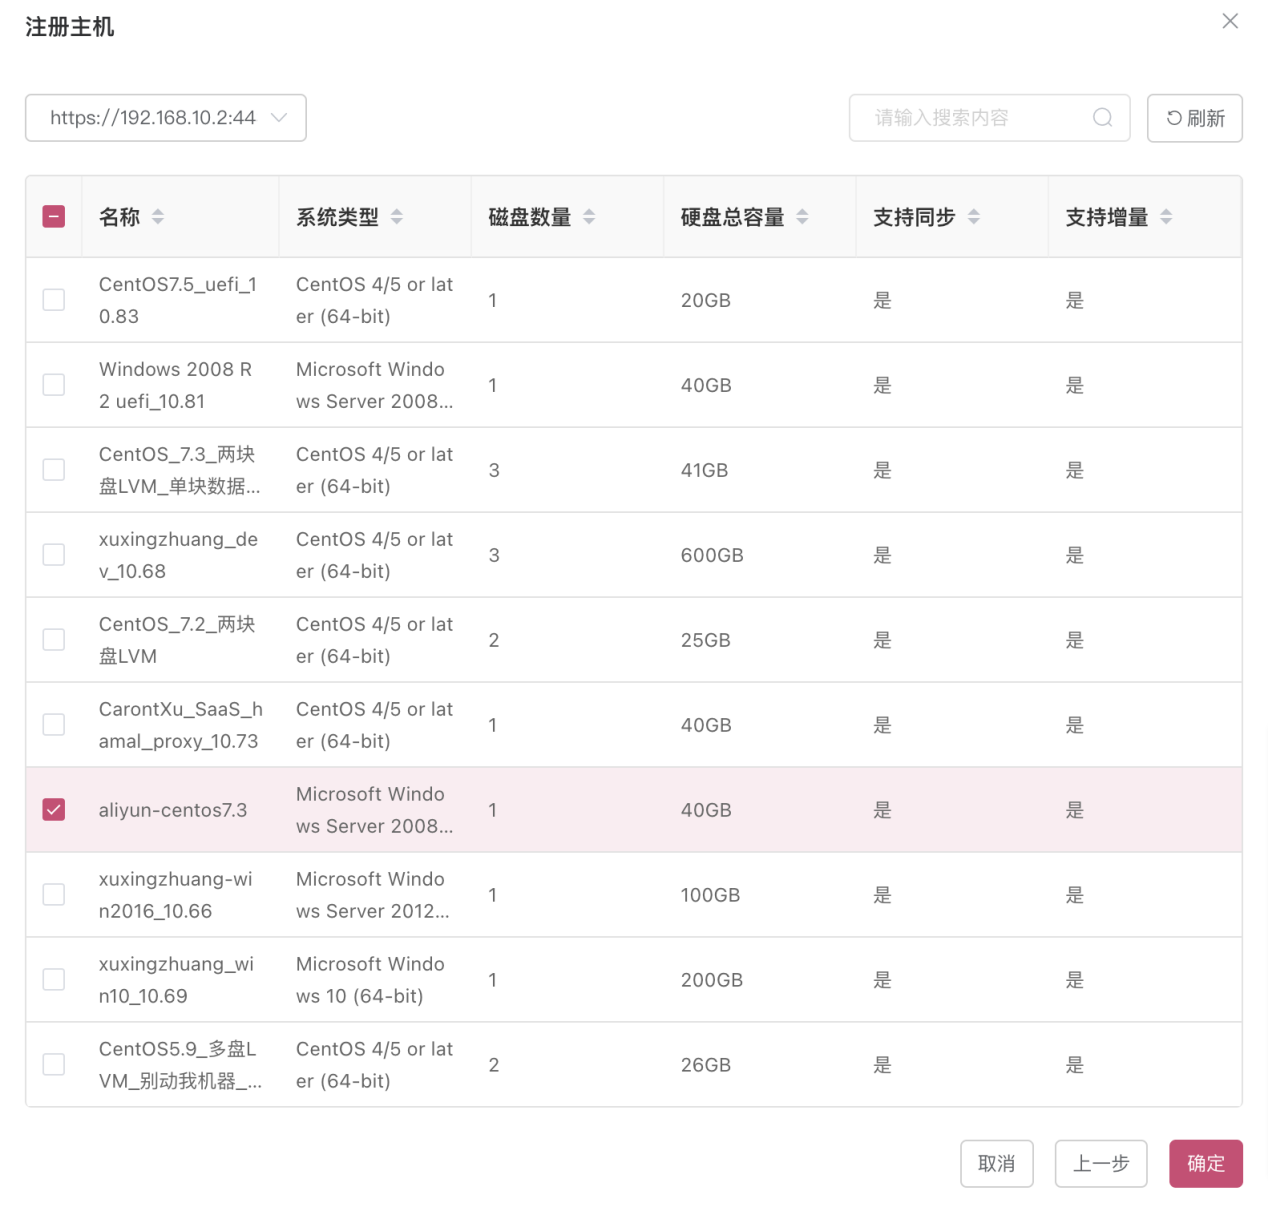Click the 取消 cancel button

996,1163
